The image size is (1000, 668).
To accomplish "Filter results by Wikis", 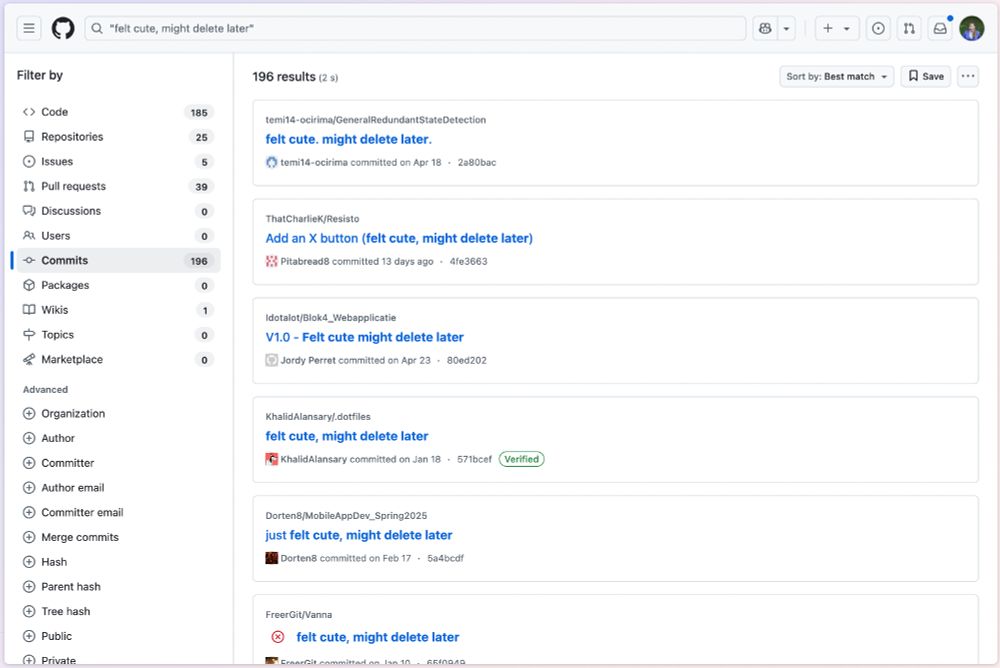I will click(x=118, y=310).
